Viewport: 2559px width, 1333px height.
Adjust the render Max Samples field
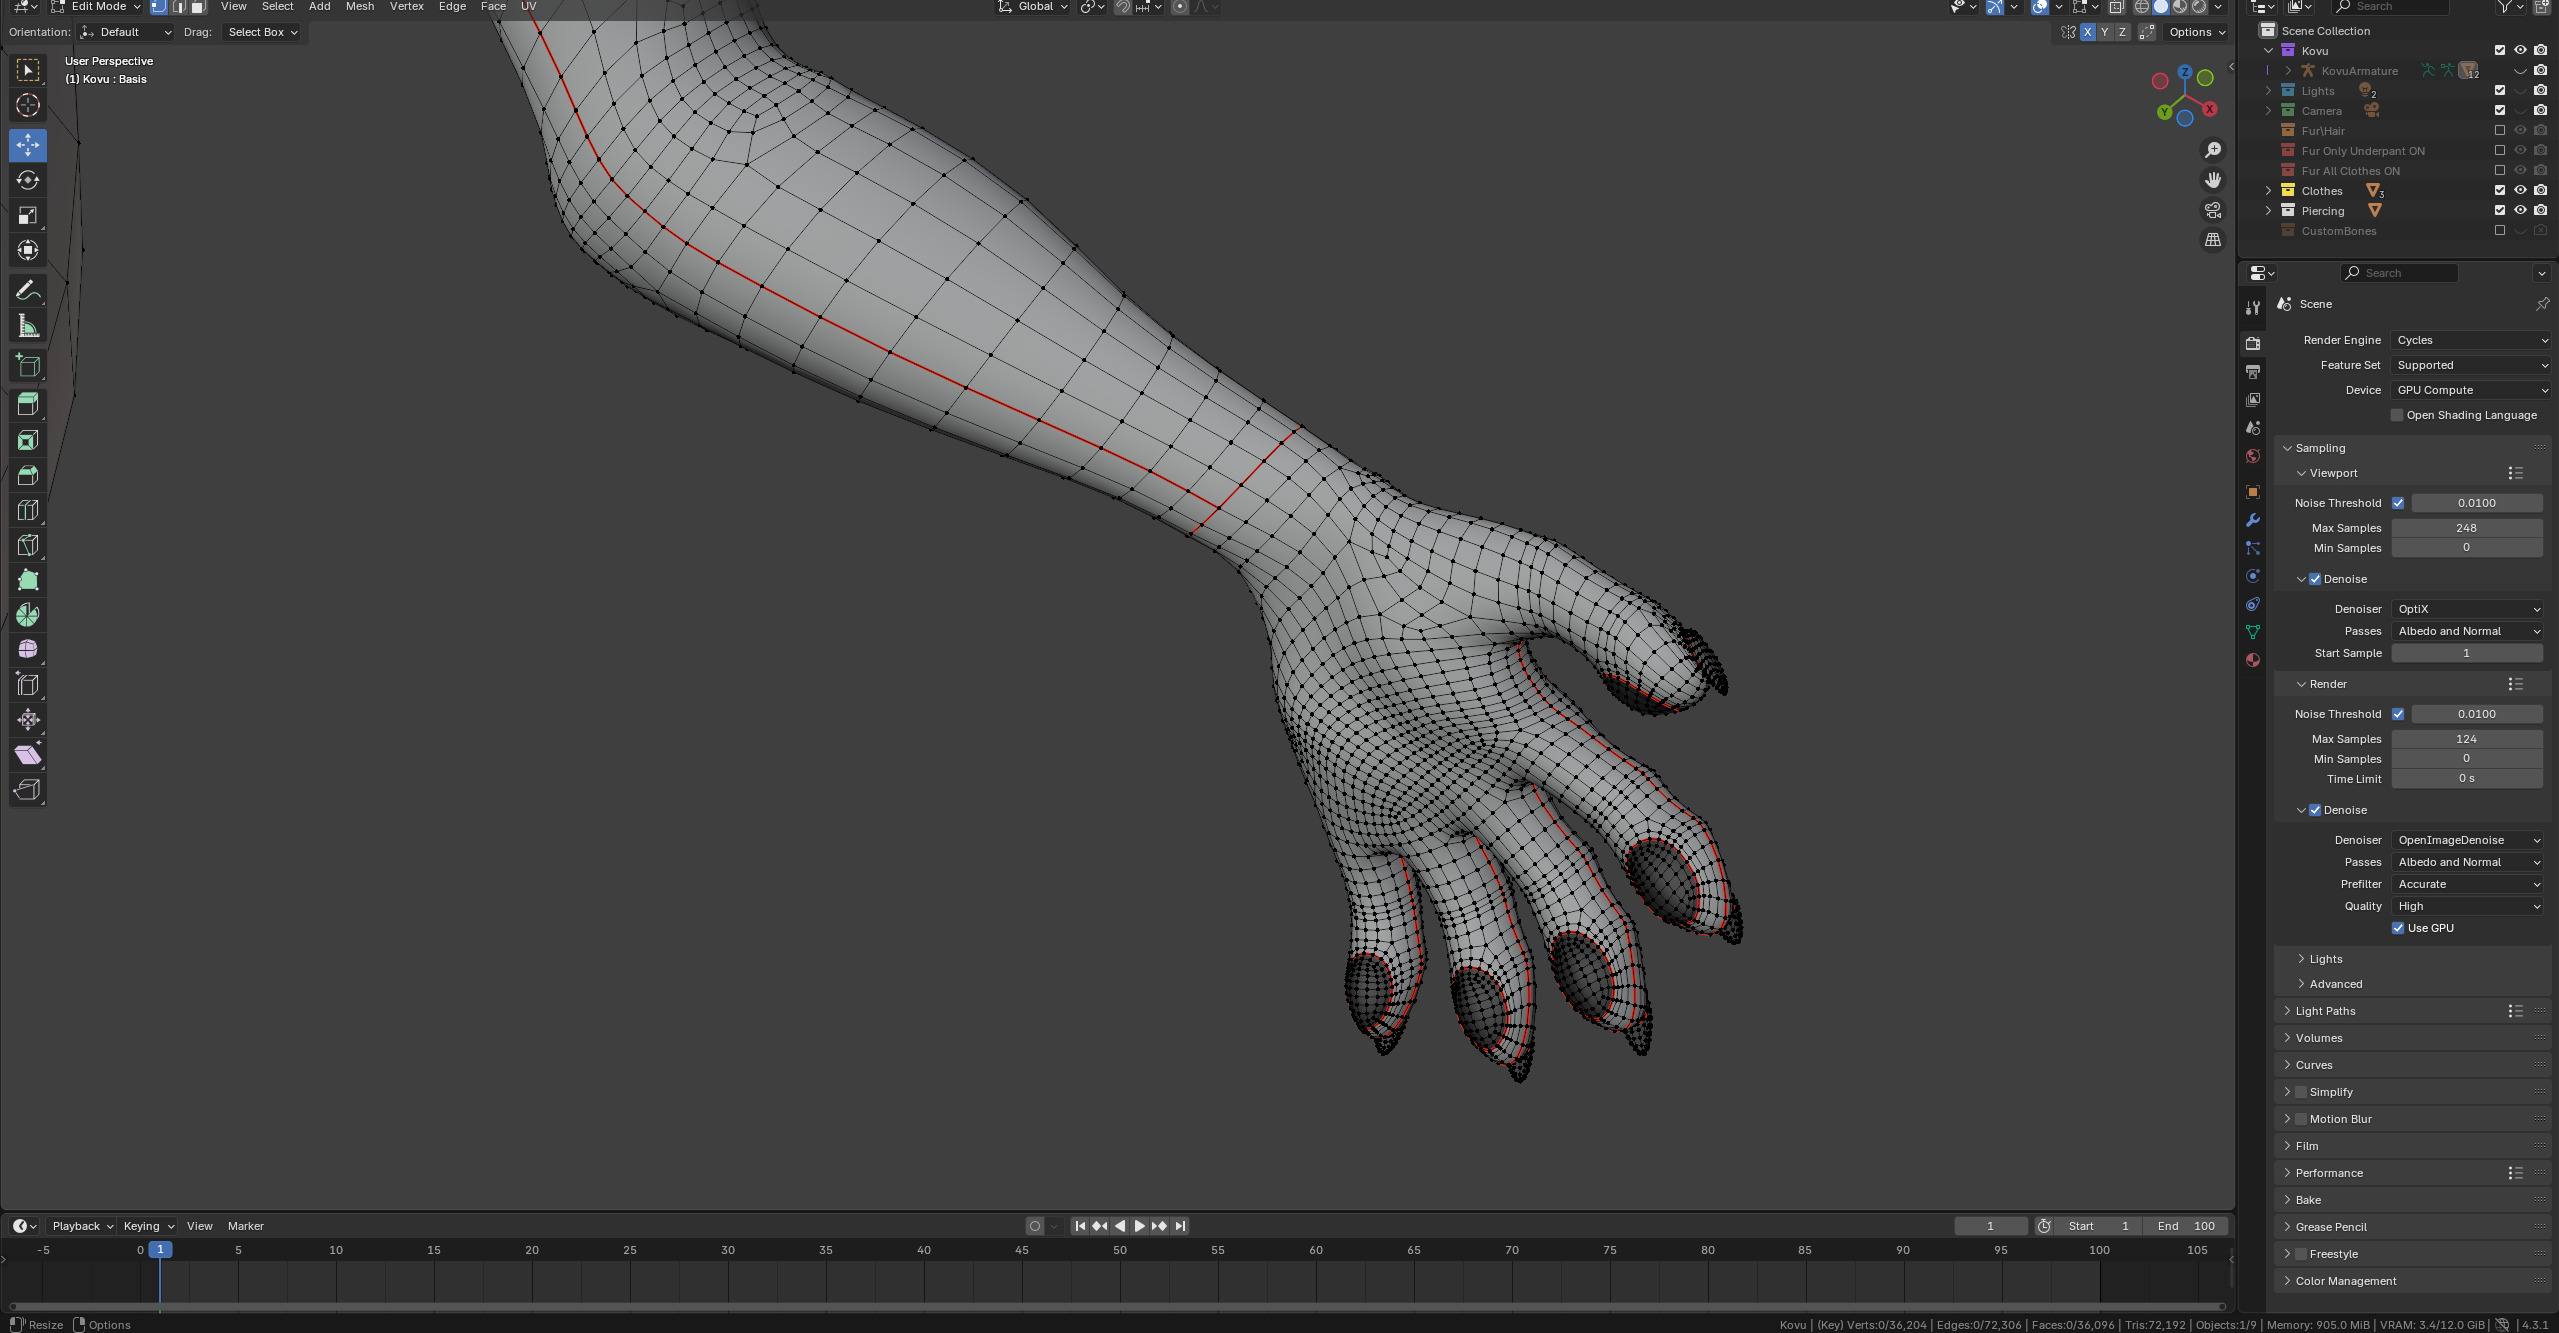click(x=2466, y=739)
